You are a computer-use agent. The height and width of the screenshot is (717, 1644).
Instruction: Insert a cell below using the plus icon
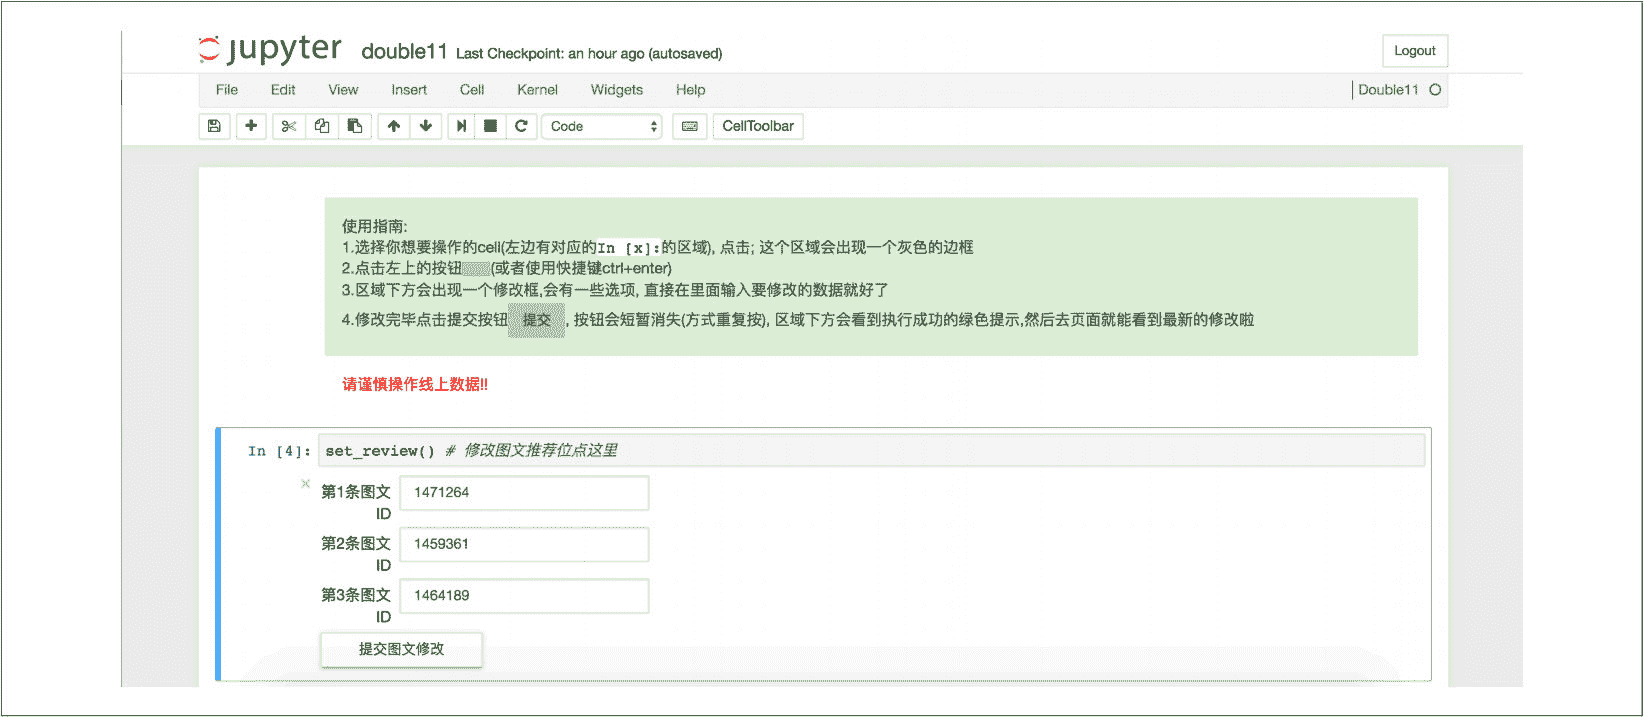tap(251, 126)
